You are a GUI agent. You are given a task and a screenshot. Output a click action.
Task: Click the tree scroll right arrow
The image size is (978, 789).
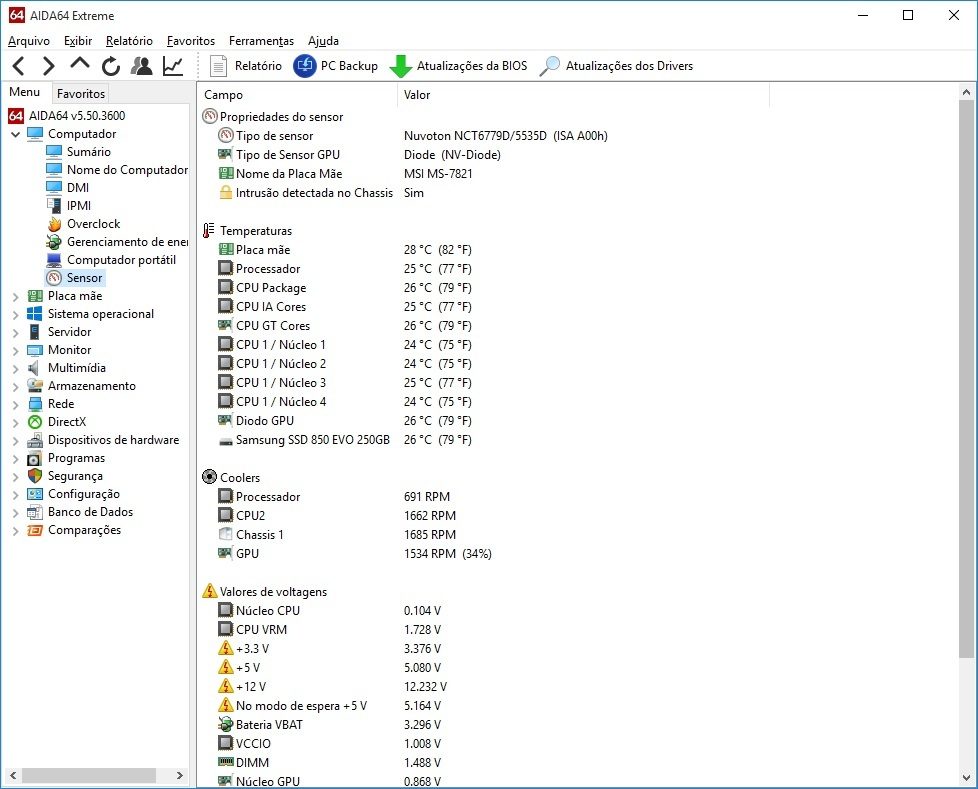pyautogui.click(x=180, y=775)
